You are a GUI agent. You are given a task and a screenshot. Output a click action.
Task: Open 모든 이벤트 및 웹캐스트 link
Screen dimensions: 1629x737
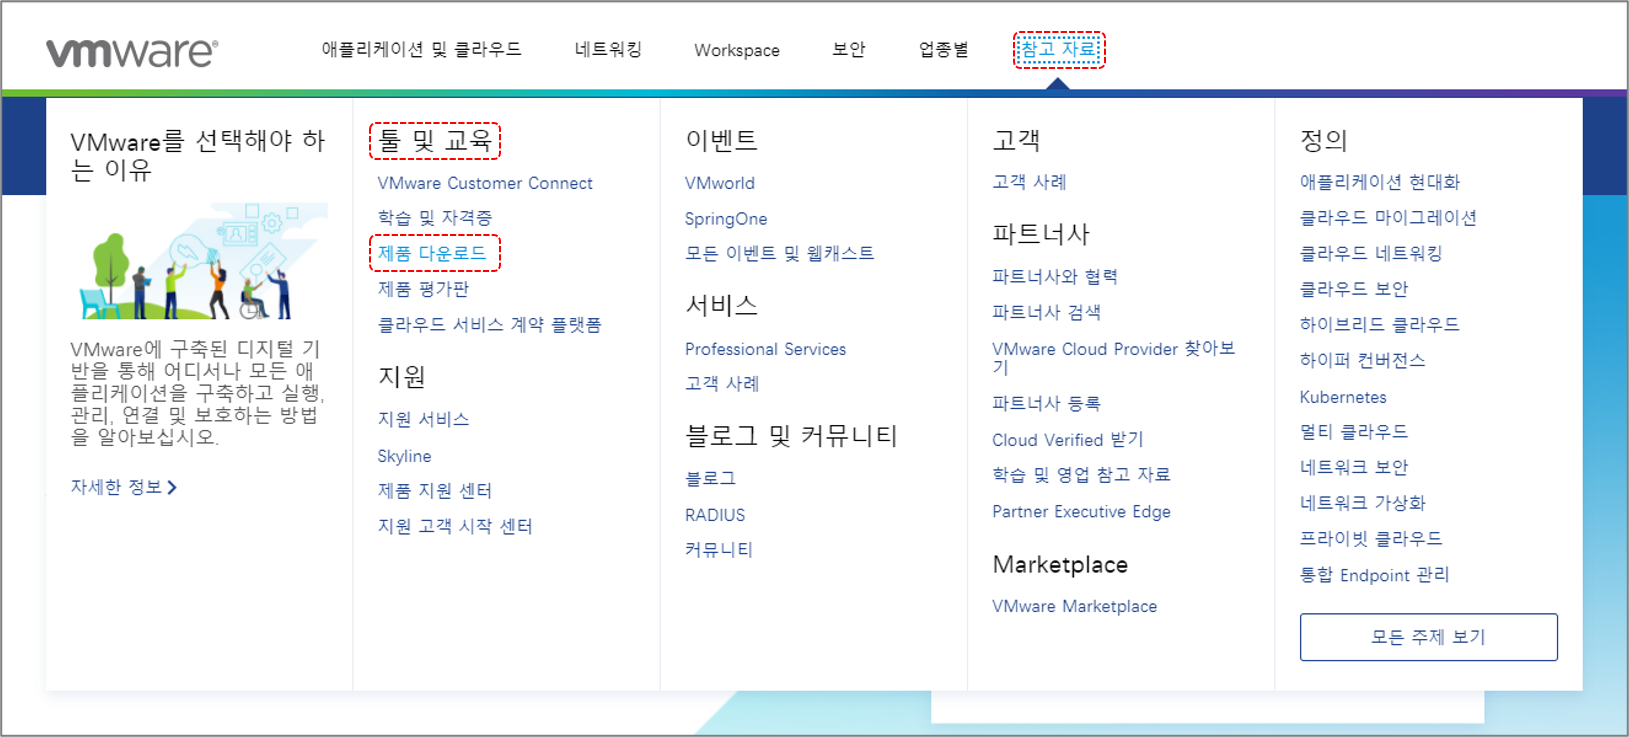coord(779,254)
